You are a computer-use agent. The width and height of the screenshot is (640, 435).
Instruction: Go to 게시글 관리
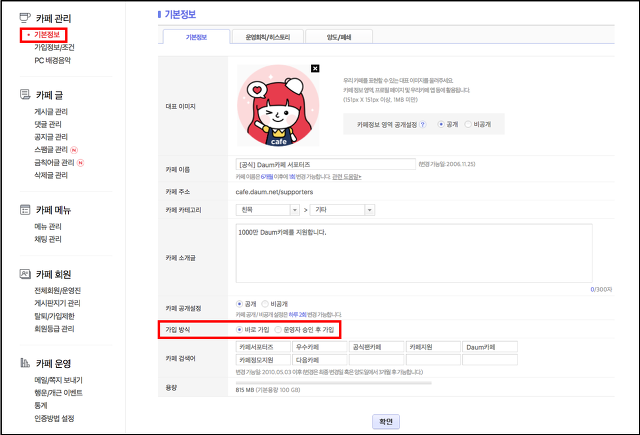[x=51, y=111]
